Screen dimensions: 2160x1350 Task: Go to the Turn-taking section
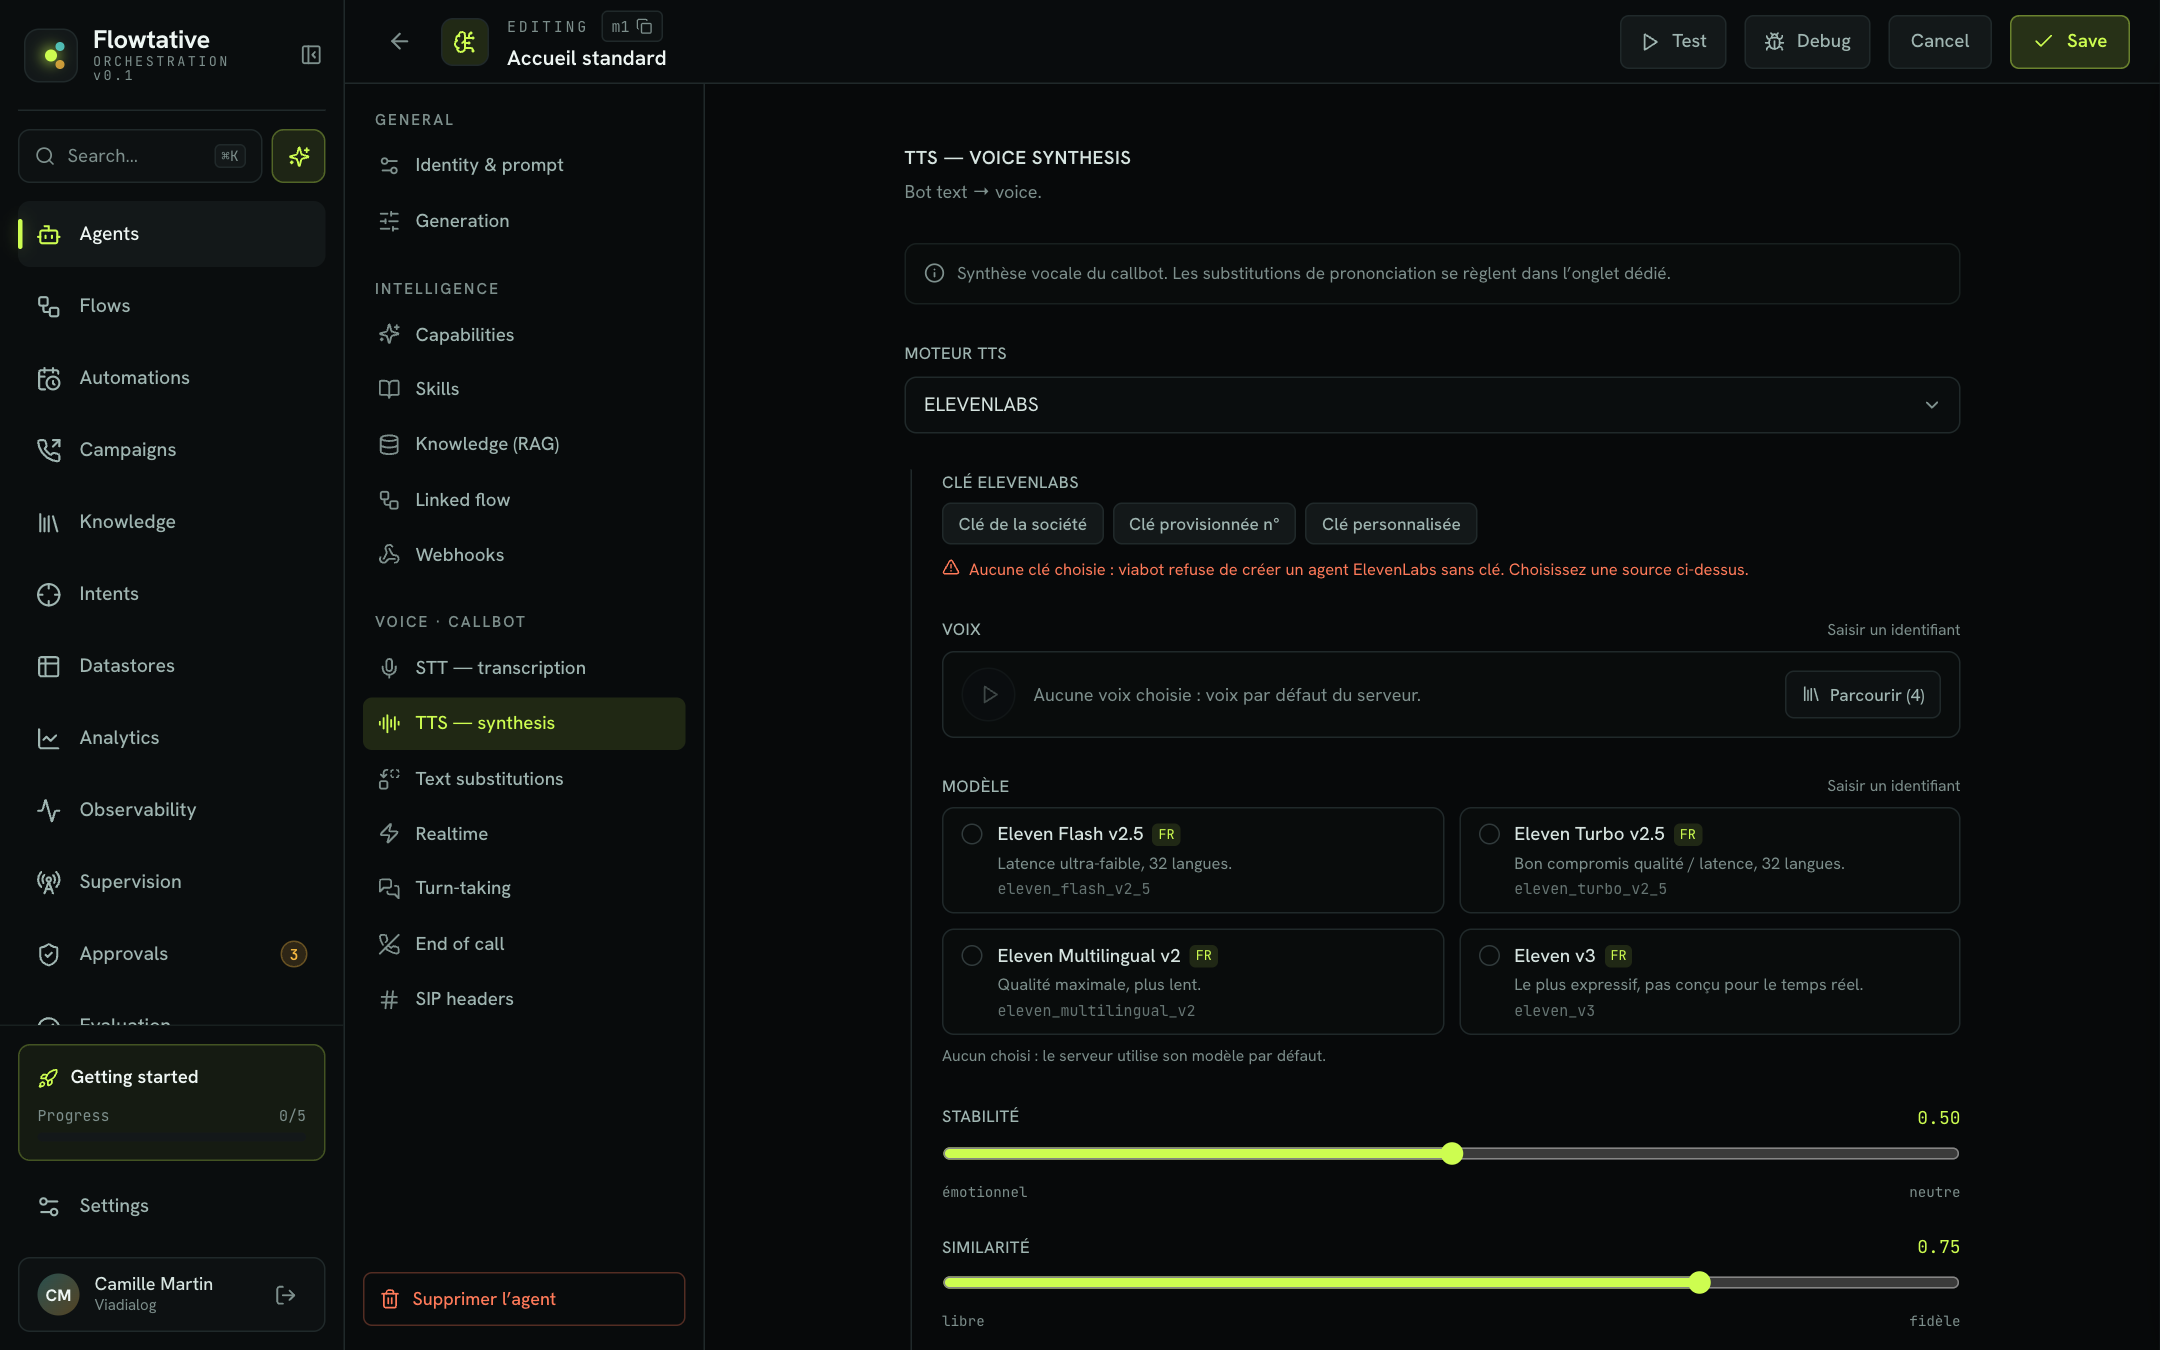[x=524, y=888]
